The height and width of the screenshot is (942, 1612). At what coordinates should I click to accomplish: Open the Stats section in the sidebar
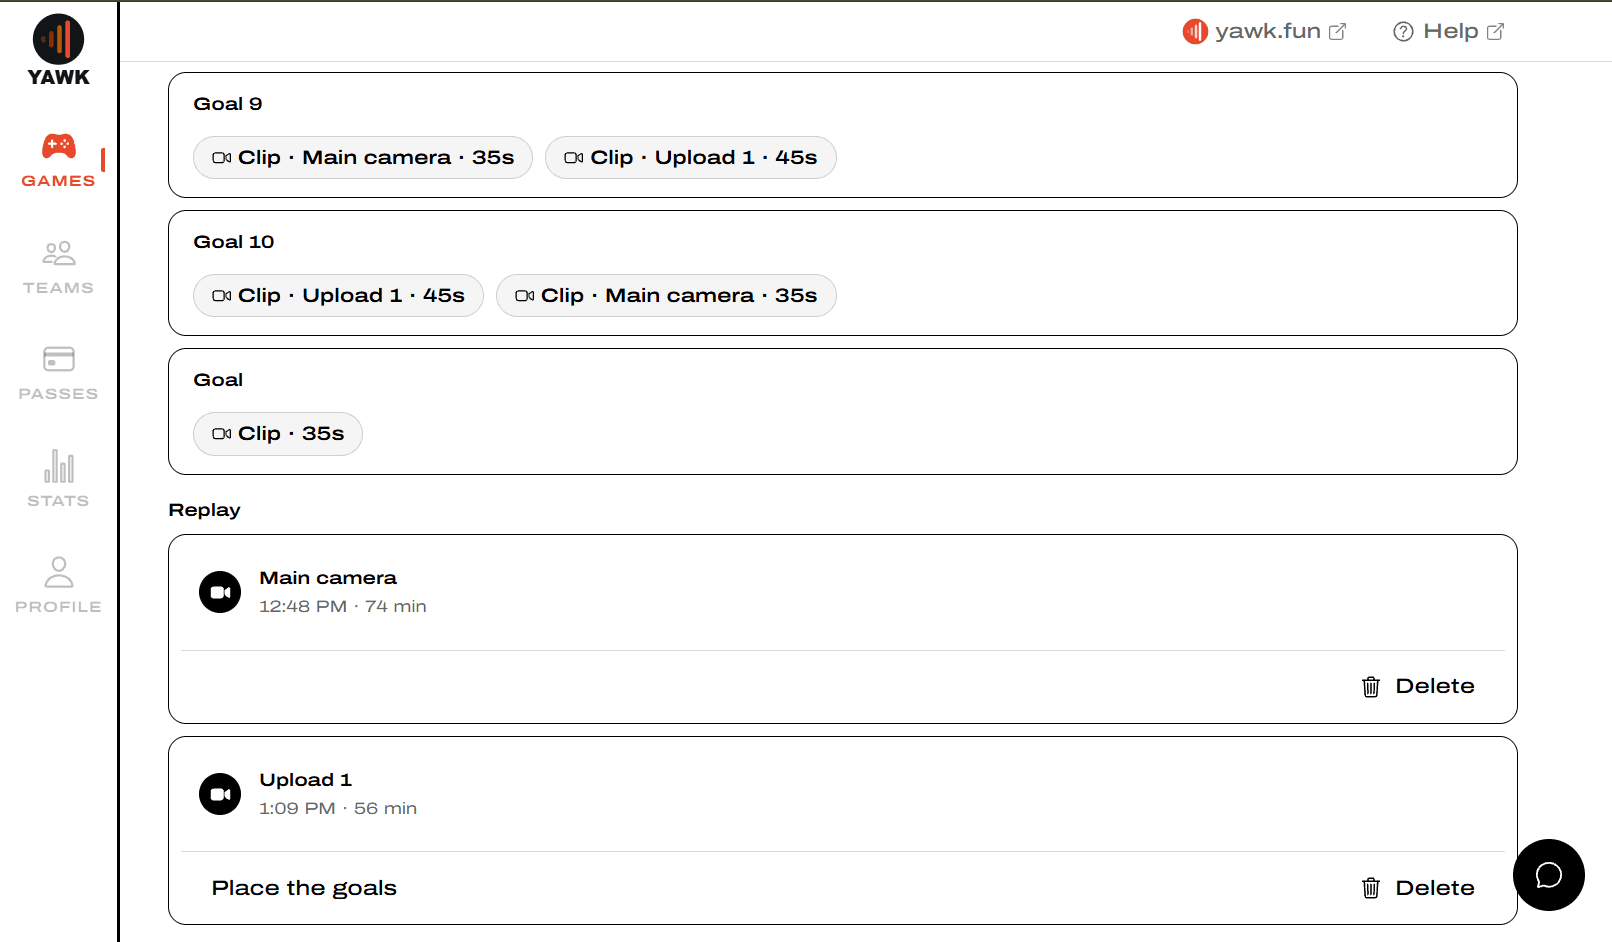tap(58, 479)
